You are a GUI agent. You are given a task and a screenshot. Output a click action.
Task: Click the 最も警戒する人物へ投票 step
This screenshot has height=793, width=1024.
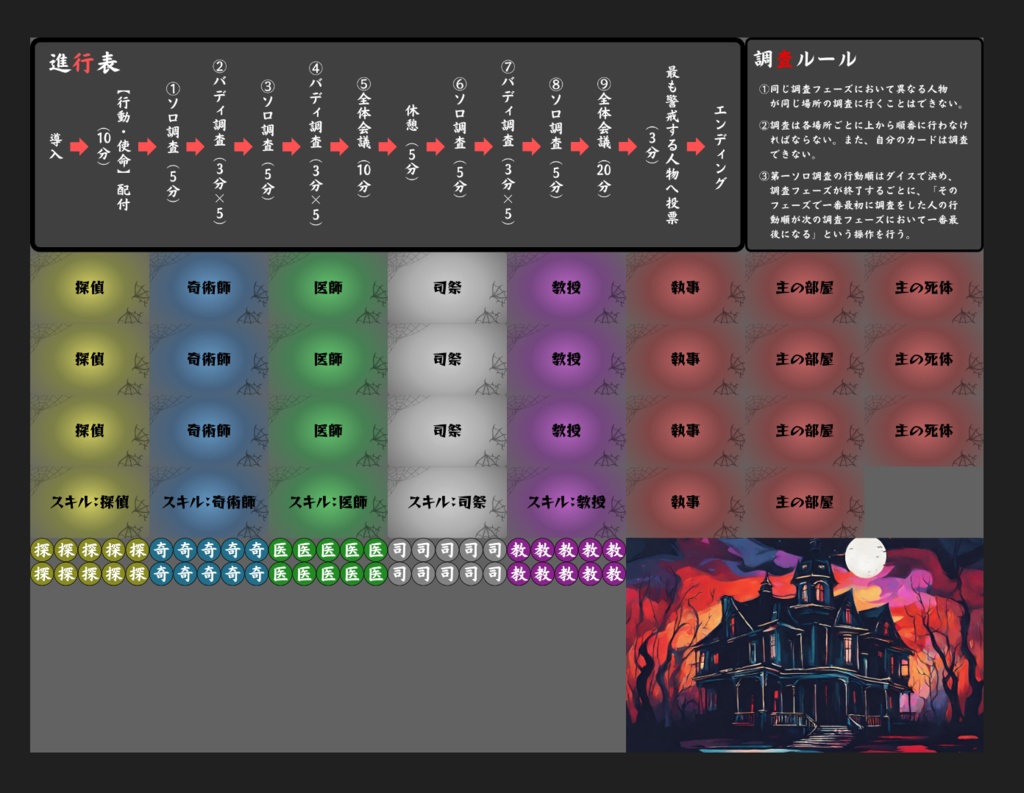coord(663,145)
